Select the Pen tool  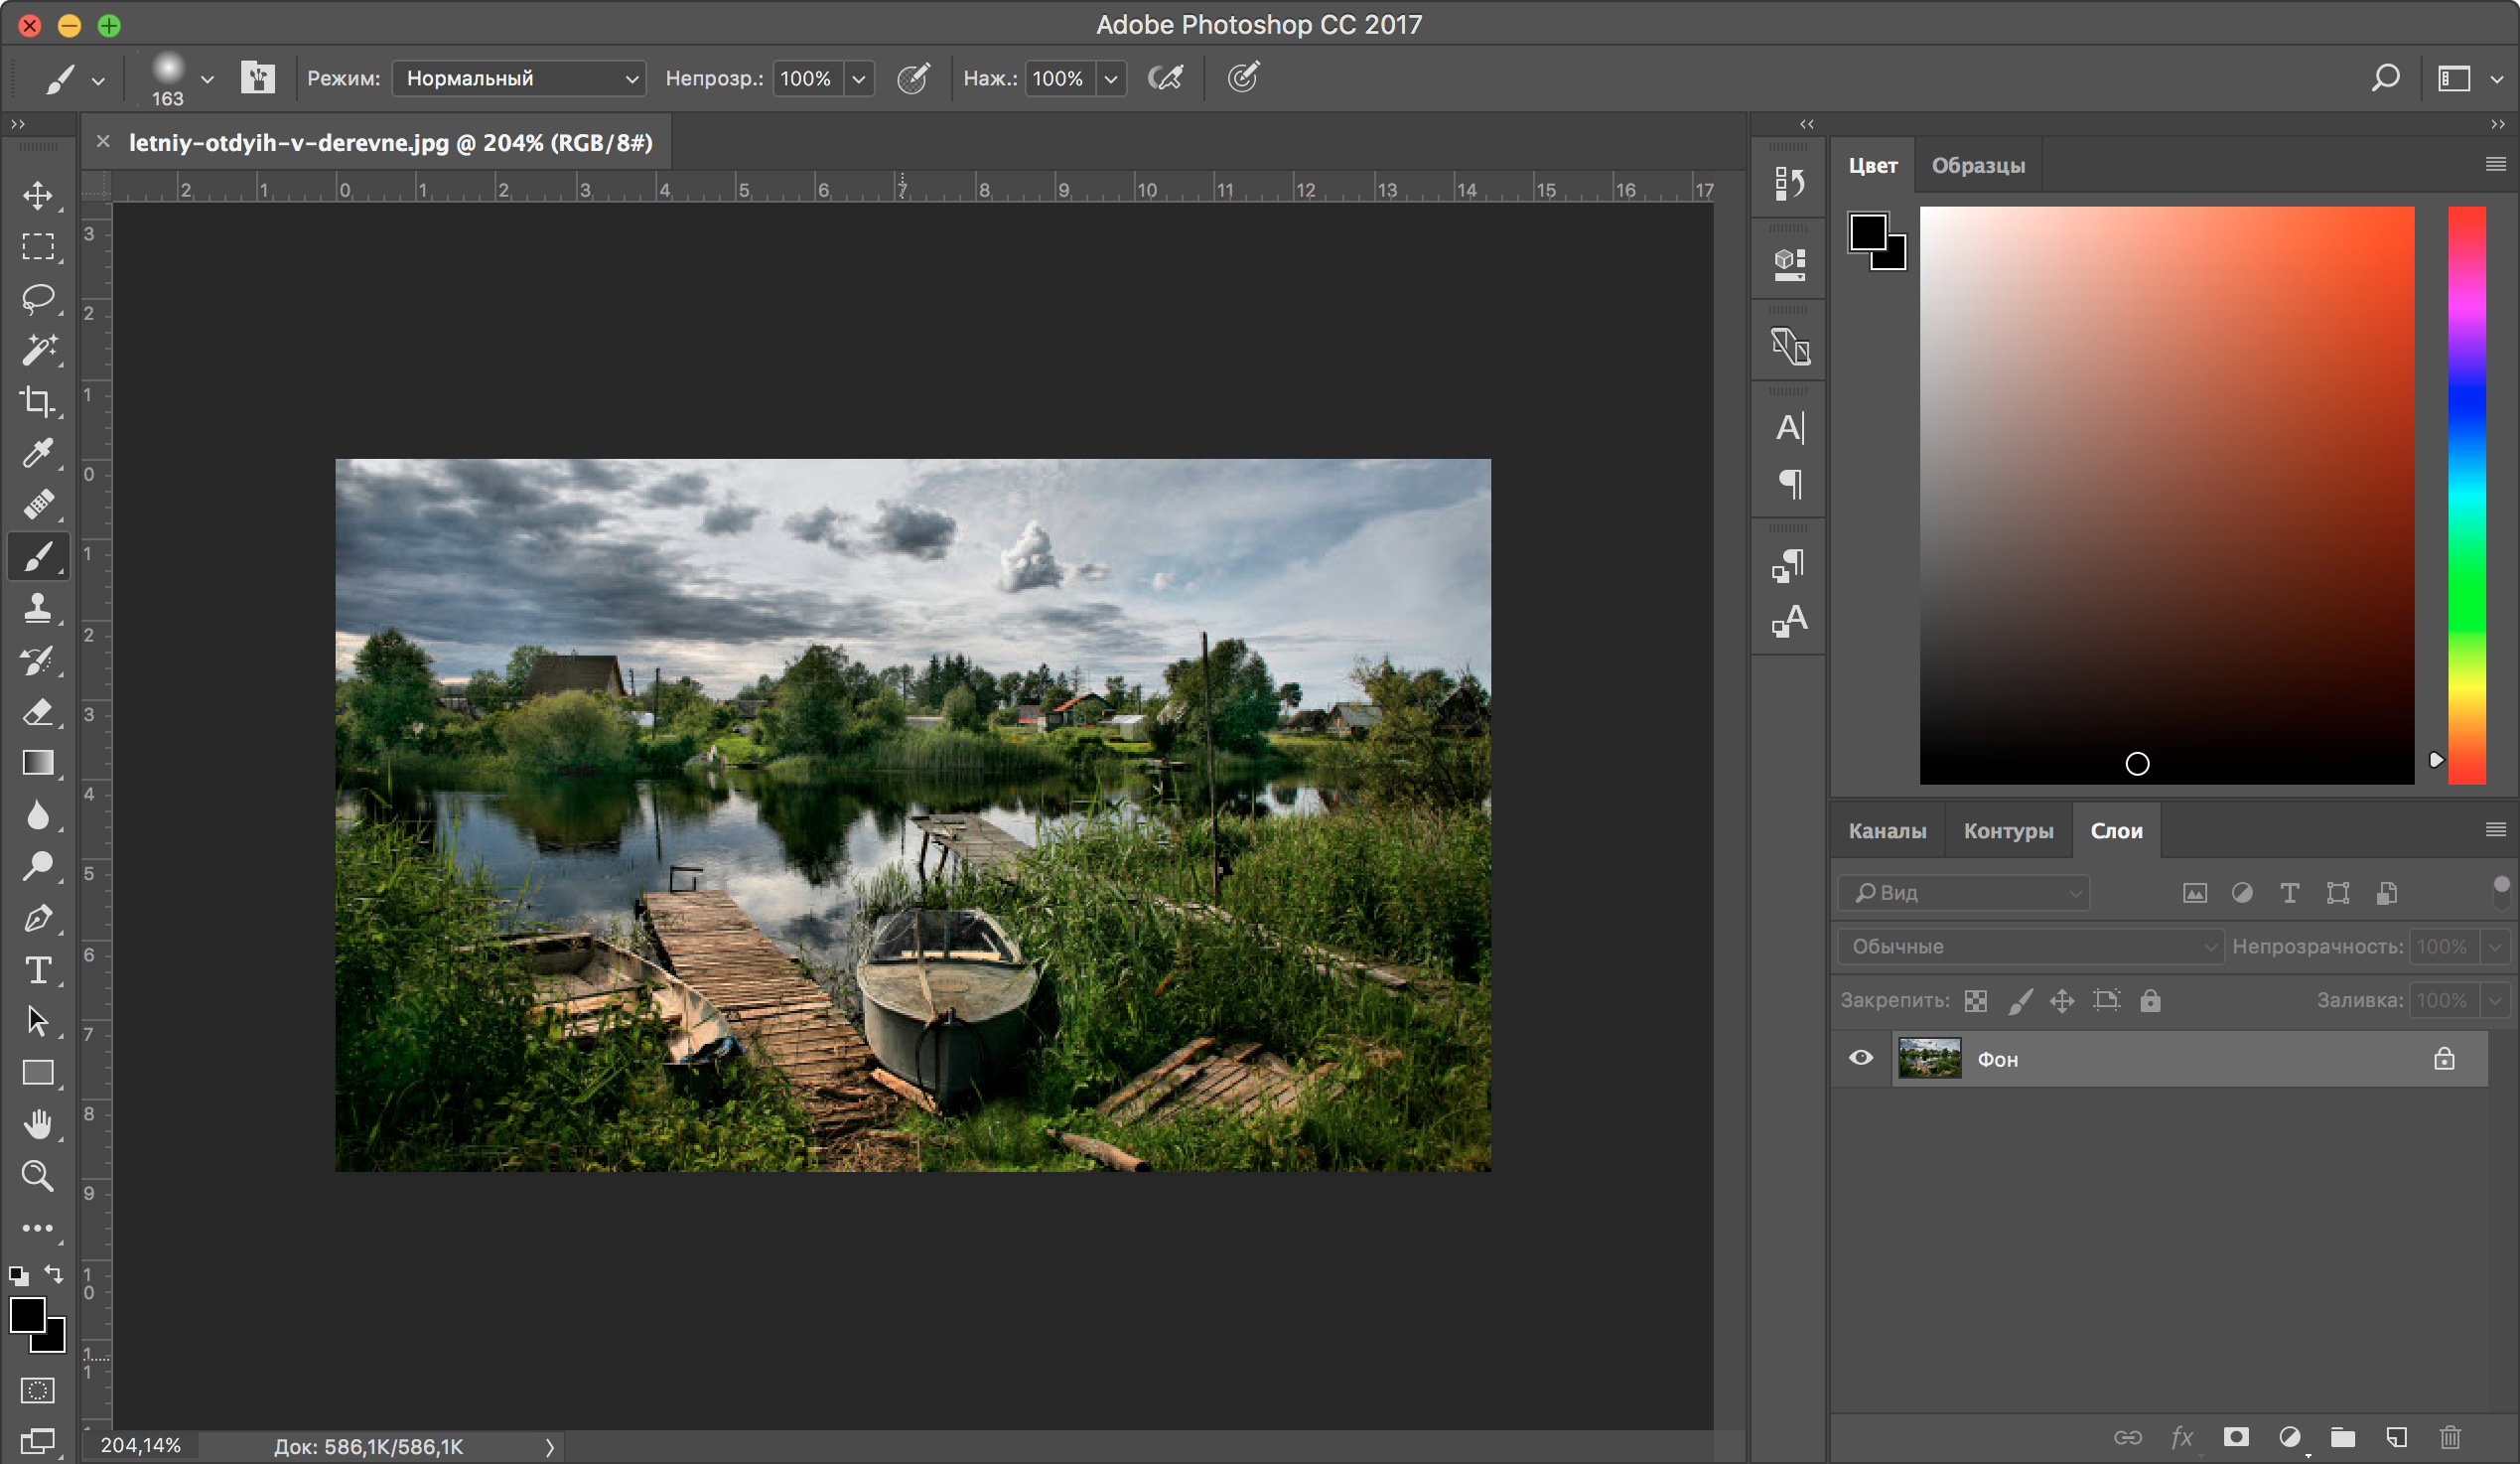click(x=38, y=918)
